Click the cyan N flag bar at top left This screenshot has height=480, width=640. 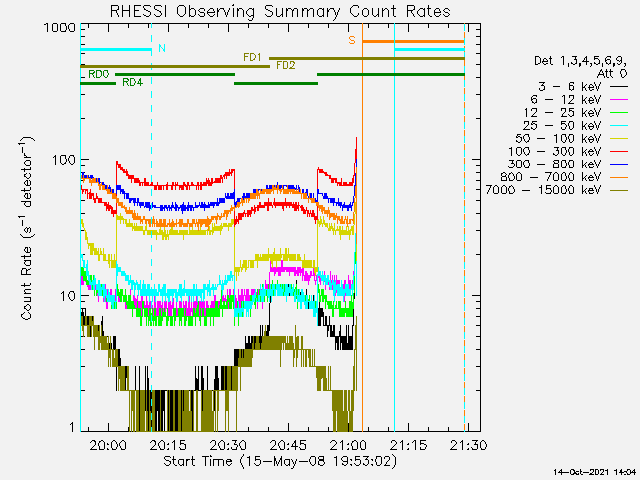116,50
